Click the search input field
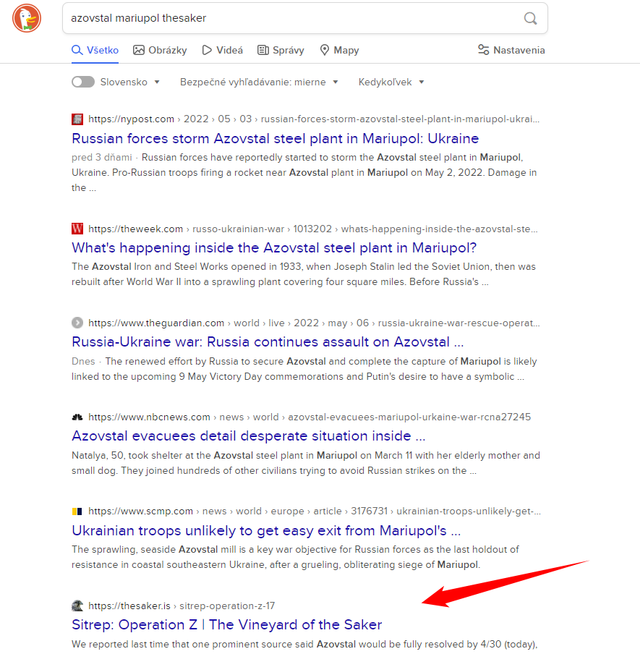The image size is (640, 654). click(x=292, y=18)
